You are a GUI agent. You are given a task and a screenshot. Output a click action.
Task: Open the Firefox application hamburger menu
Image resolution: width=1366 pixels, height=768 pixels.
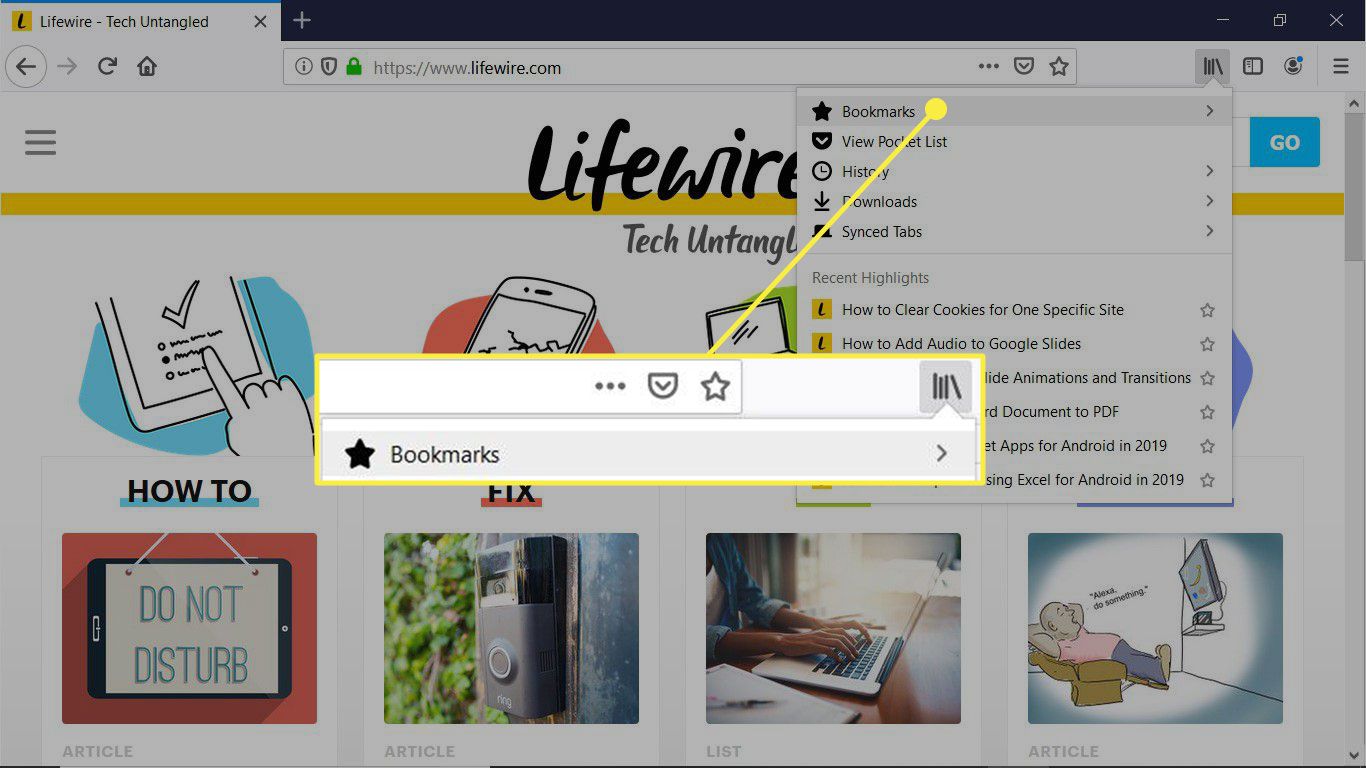coord(1341,67)
